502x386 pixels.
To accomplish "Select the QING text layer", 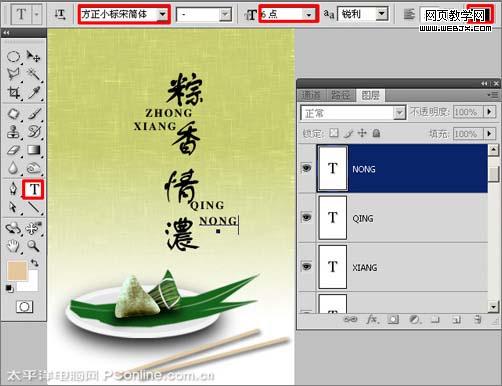I will [402, 218].
